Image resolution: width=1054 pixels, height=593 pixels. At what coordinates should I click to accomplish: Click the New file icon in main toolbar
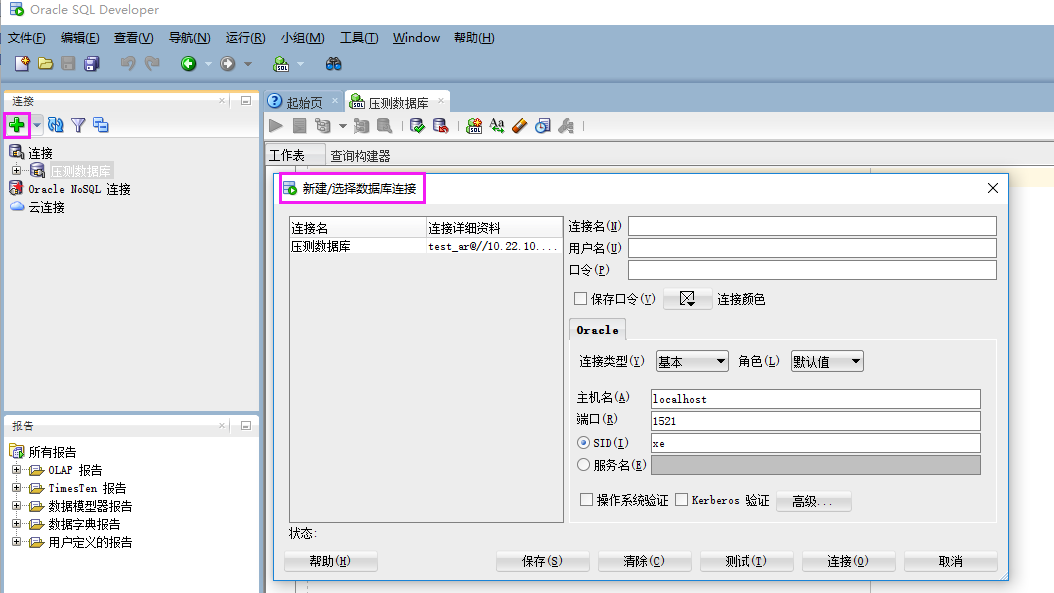tap(22, 63)
